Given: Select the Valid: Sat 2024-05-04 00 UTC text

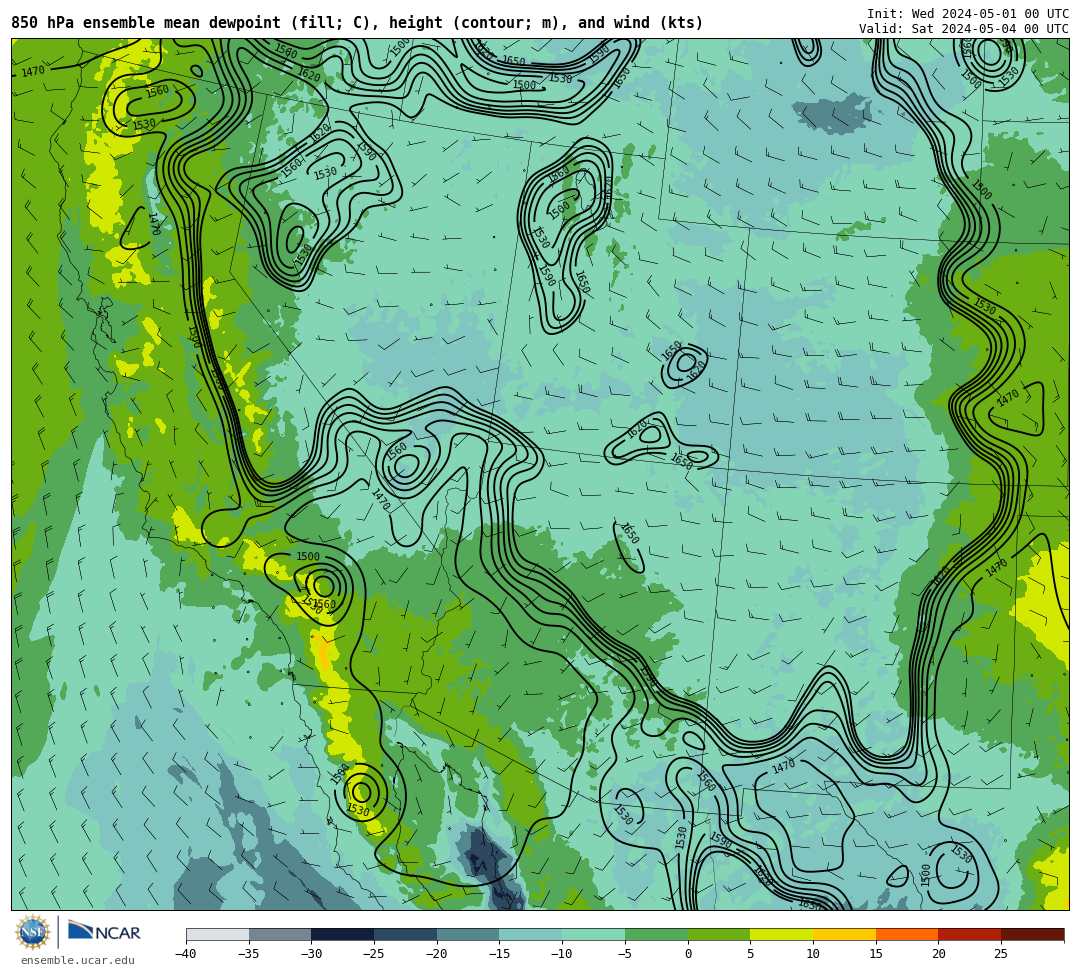Looking at the screenshot, I should click(964, 28).
